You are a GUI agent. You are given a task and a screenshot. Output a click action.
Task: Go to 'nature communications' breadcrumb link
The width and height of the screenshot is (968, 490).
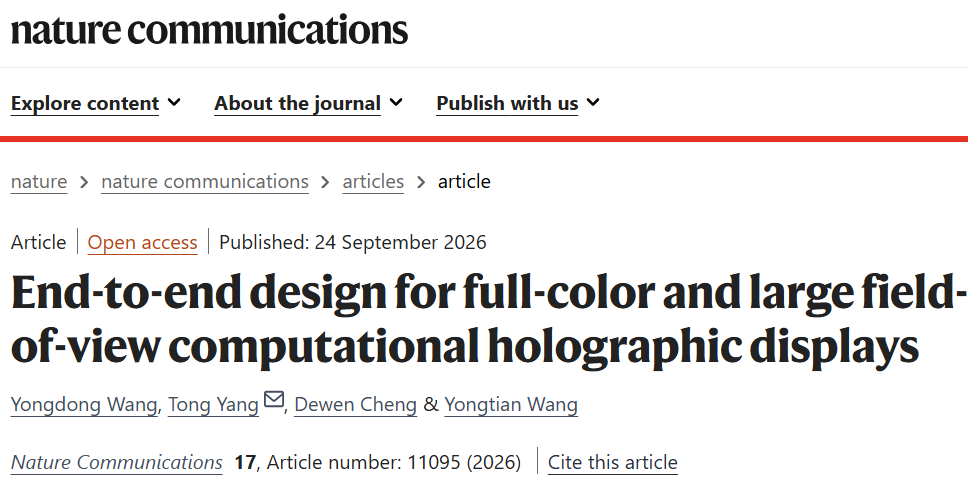pyautogui.click(x=205, y=182)
